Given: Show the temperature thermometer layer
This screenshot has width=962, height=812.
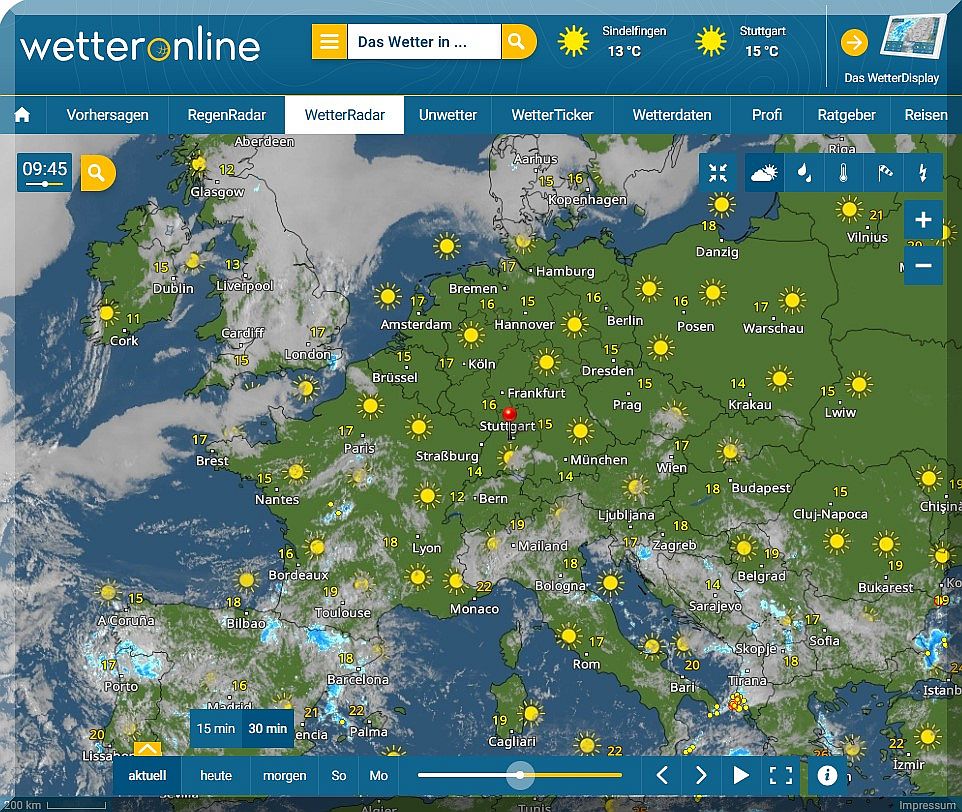Looking at the screenshot, I should click(843, 173).
